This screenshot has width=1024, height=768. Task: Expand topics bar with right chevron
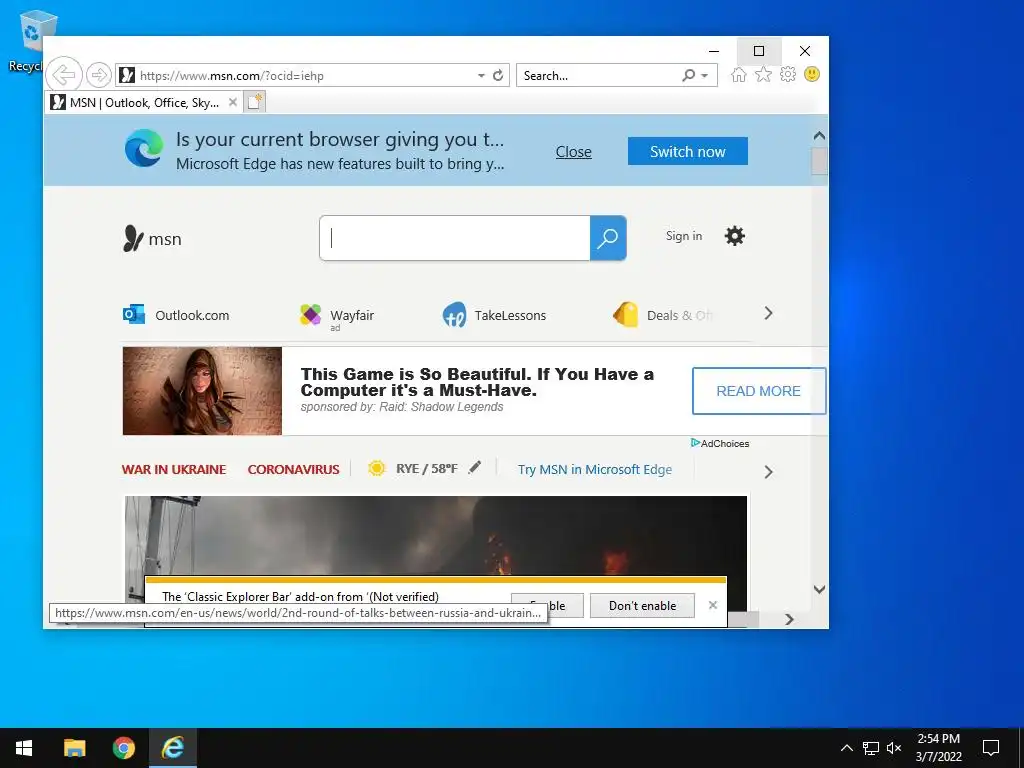769,472
